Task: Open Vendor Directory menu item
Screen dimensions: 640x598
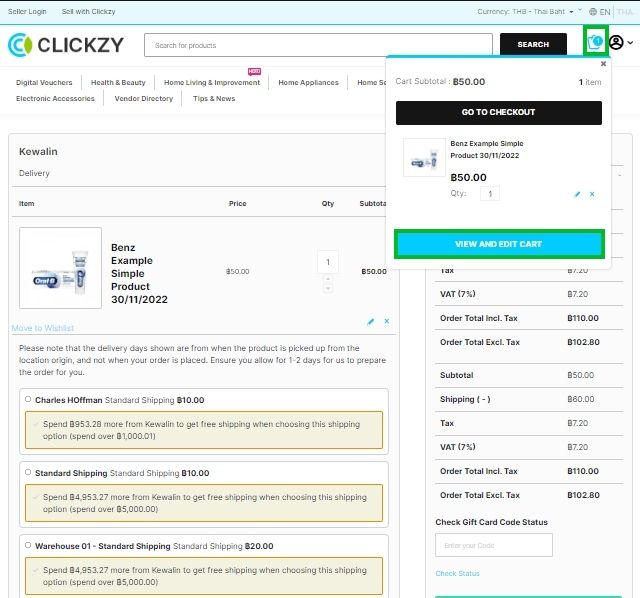Action: [144, 98]
